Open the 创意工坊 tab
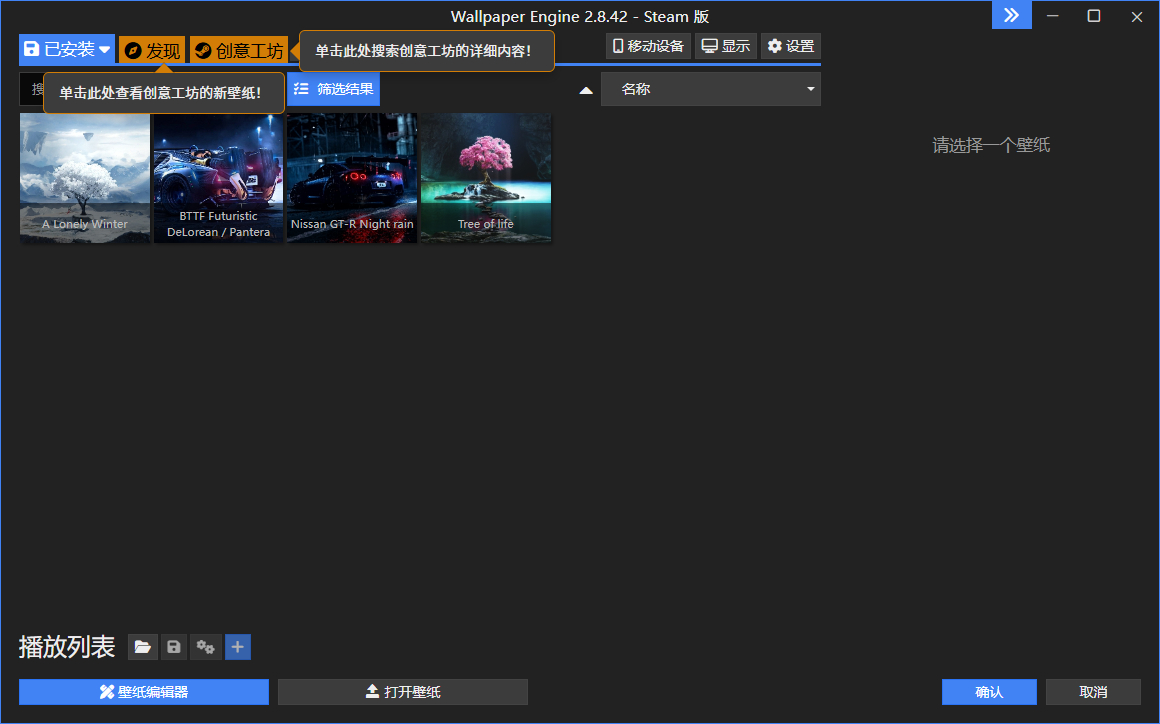Image resolution: width=1160 pixels, height=724 pixels. click(239, 50)
